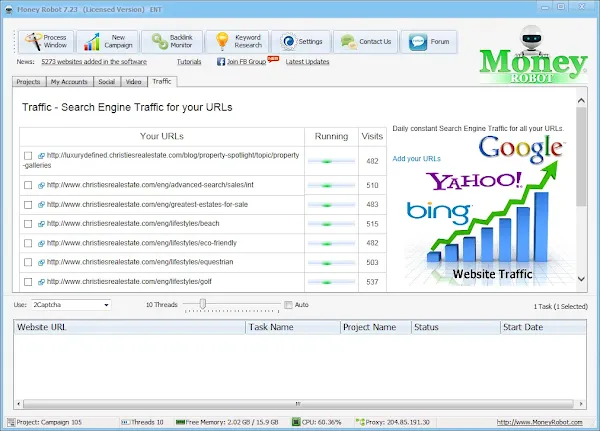Viewport: 600px width, 431px height.
Task: Click progress bar for lifestyles/beach URL
Action: (331, 224)
